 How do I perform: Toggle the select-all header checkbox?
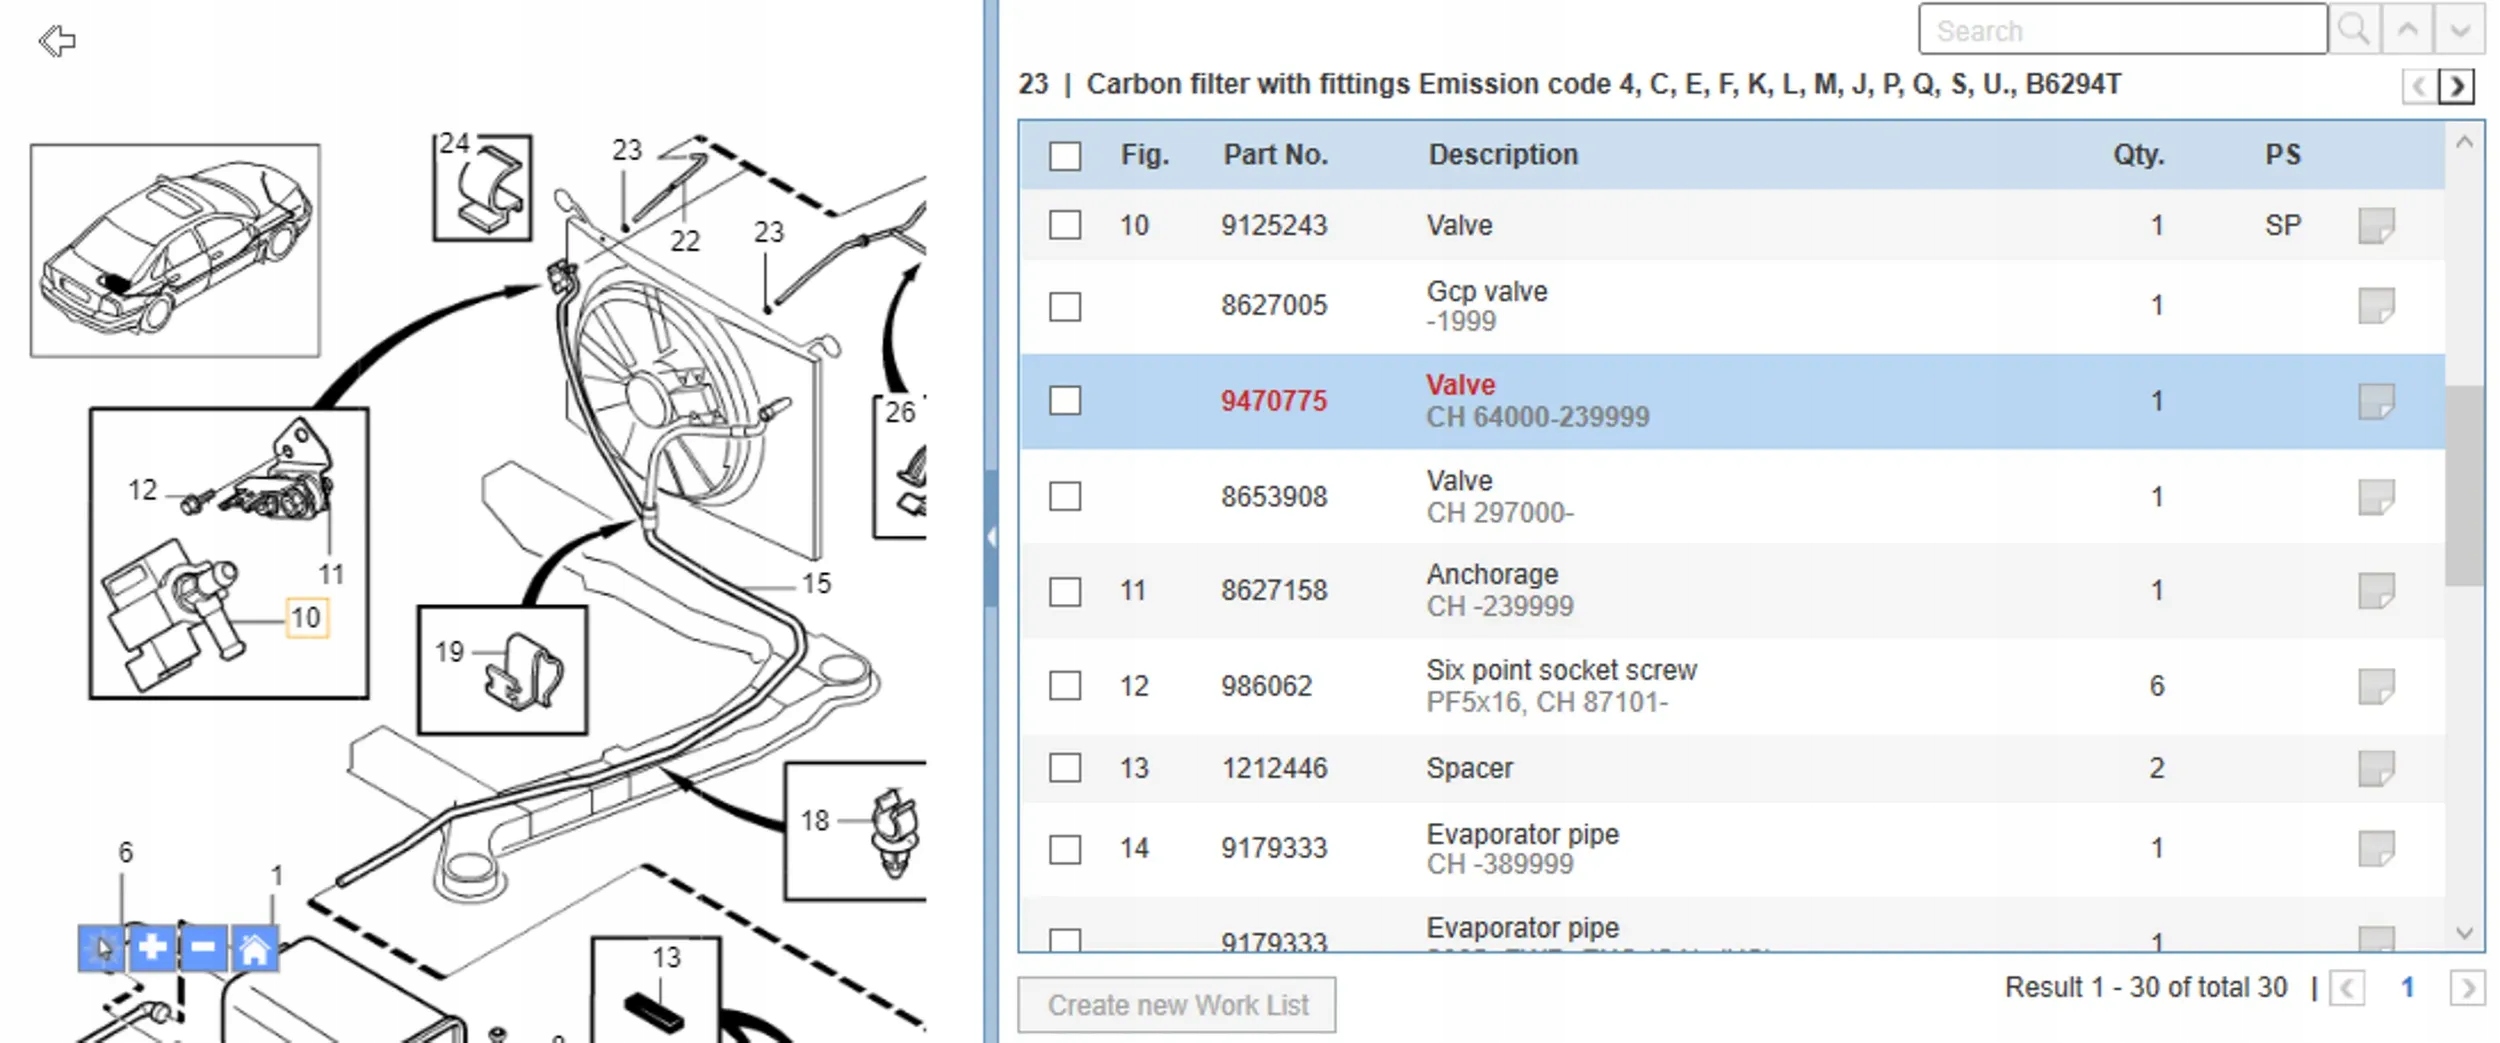[1065, 156]
